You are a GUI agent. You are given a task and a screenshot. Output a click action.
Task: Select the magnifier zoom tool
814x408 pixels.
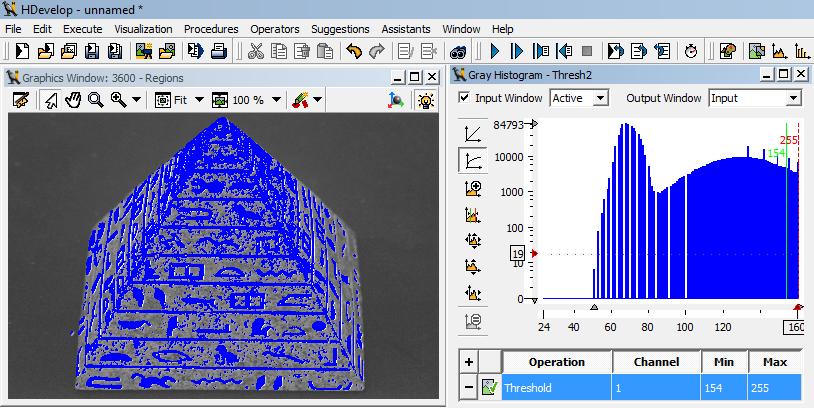click(96, 100)
